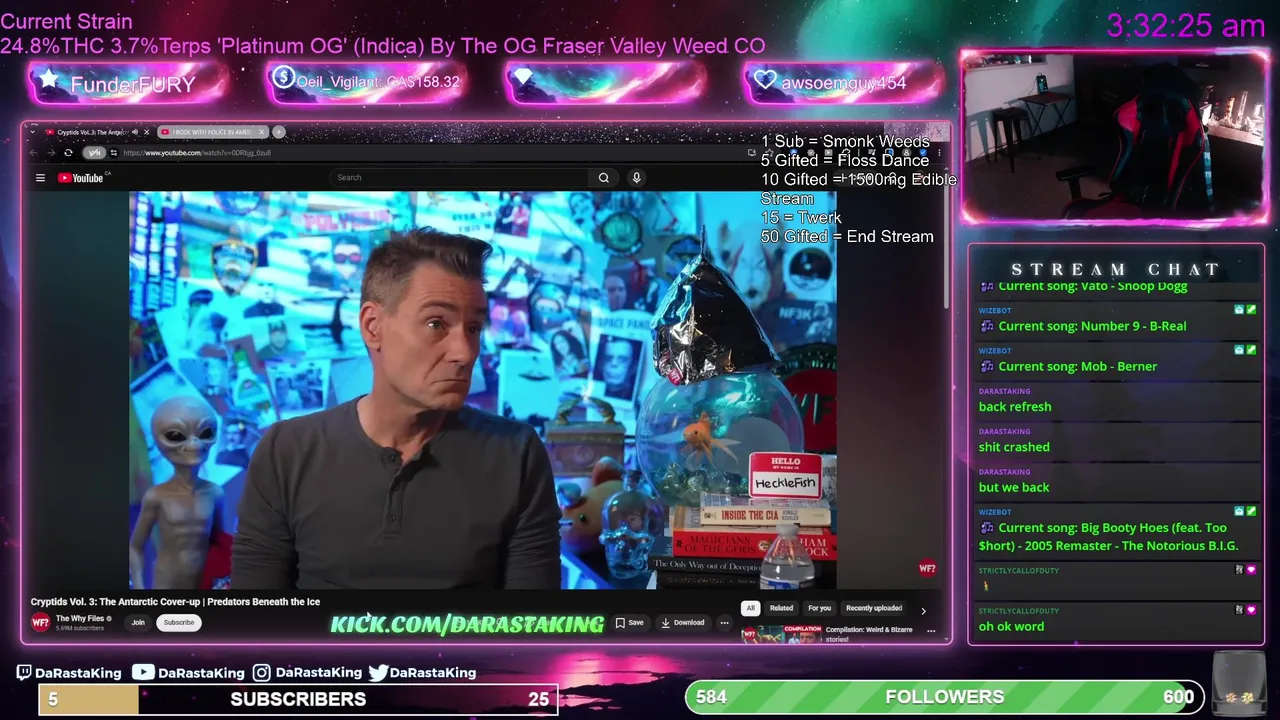Click the music note icon beside 'Mob - Berner'

tap(987, 366)
